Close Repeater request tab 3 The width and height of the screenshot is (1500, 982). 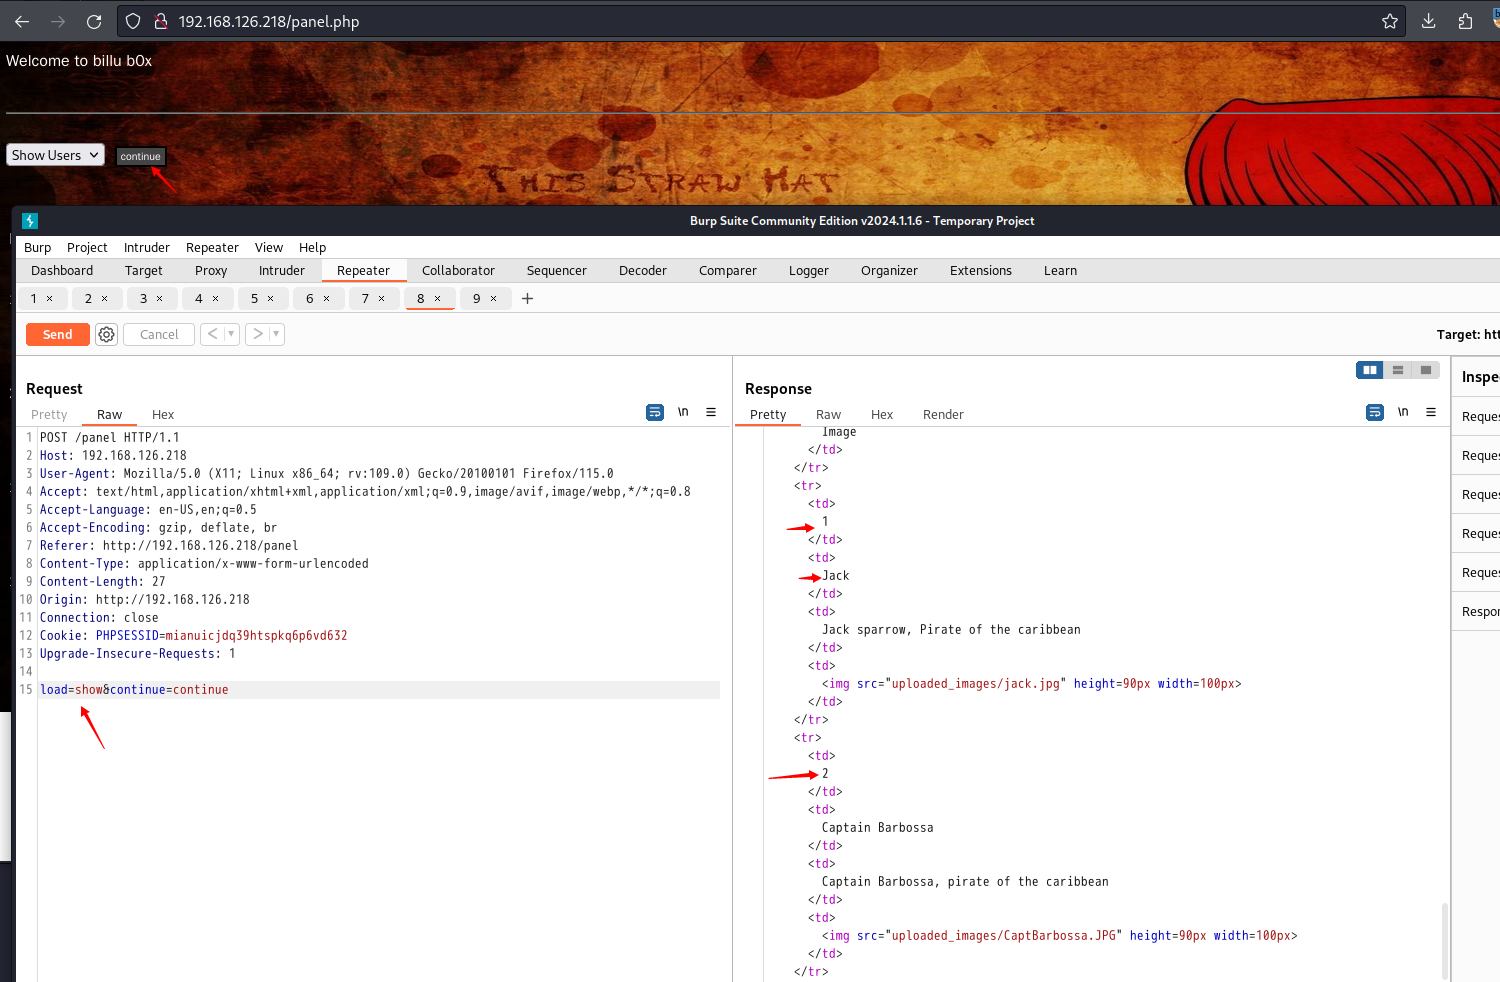pyautogui.click(x=160, y=299)
